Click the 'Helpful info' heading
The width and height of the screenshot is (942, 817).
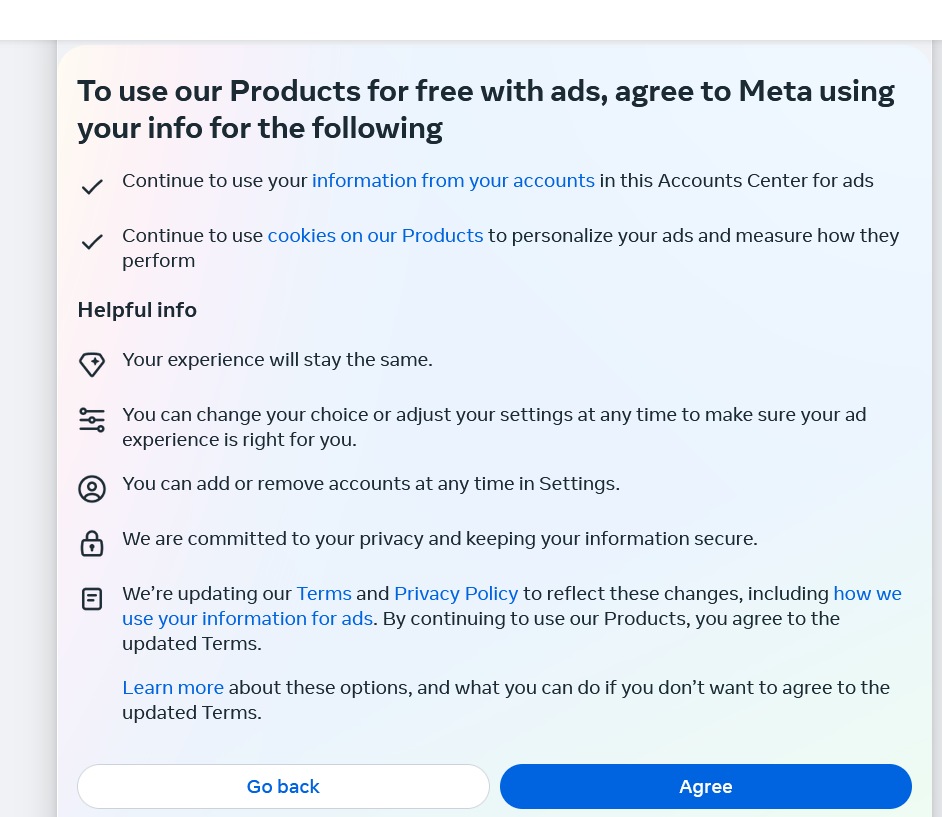pos(137,310)
